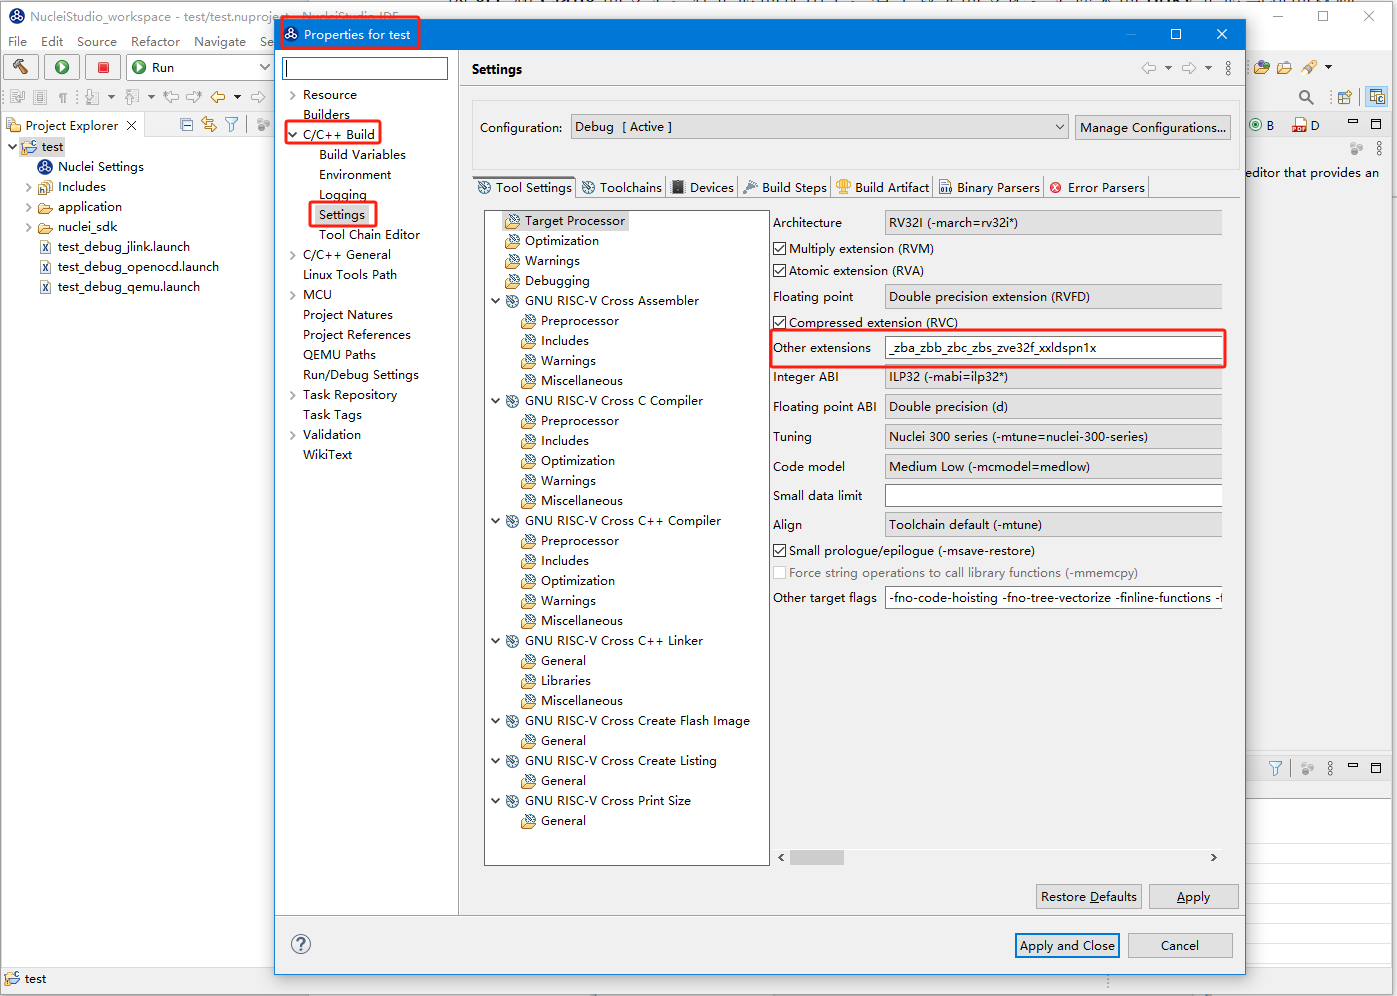This screenshot has width=1397, height=996.
Task: Open the Integer ABI dropdown
Action: pos(1053,377)
